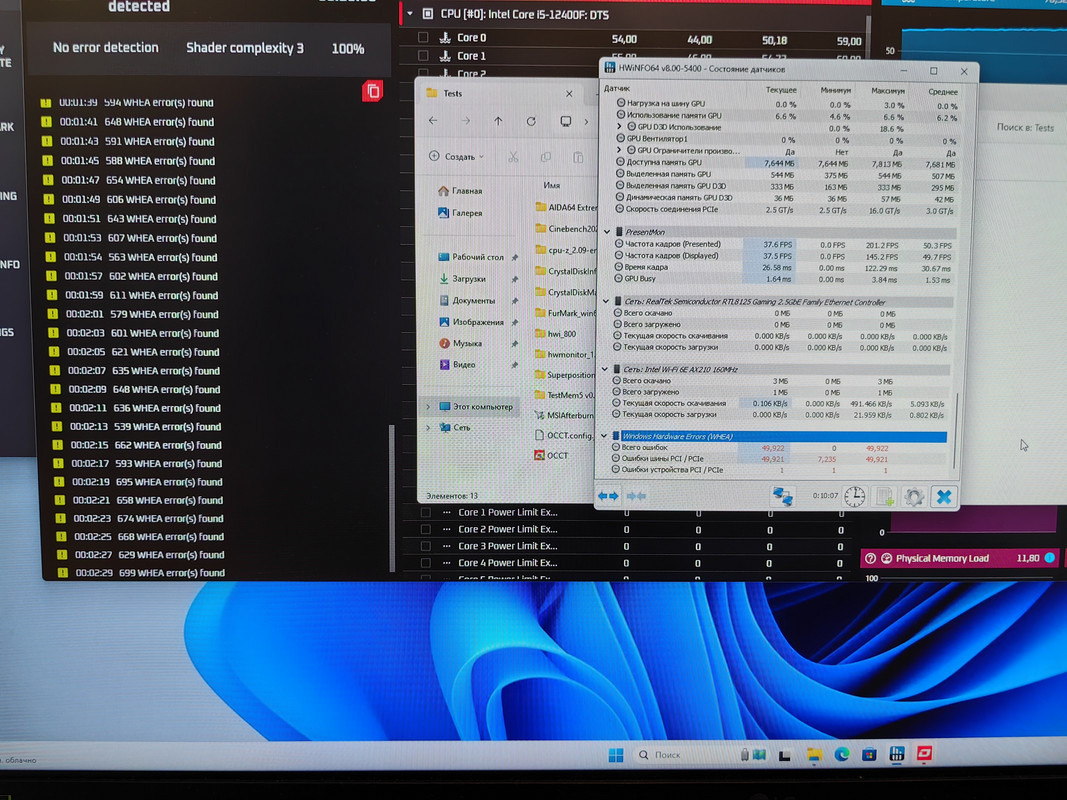Viewport: 1067px width, 800px height.
Task: Click OCCT error log vertical scrollbar
Action: (x=391, y=499)
